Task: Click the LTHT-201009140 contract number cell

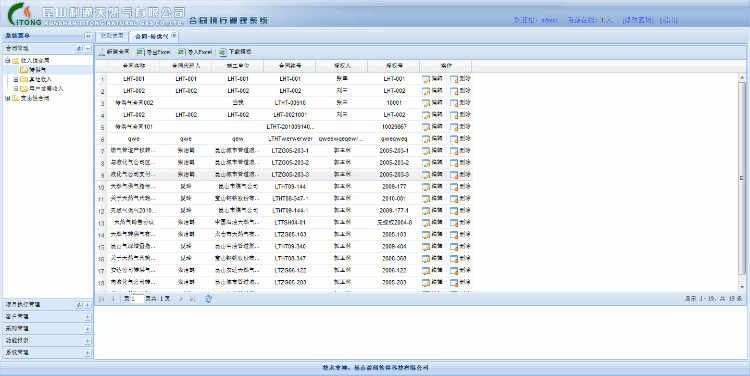Action: pos(290,127)
